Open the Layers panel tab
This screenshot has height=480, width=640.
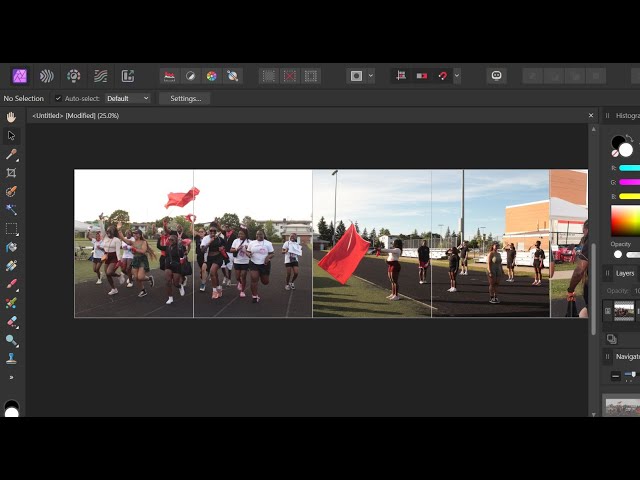tap(625, 273)
